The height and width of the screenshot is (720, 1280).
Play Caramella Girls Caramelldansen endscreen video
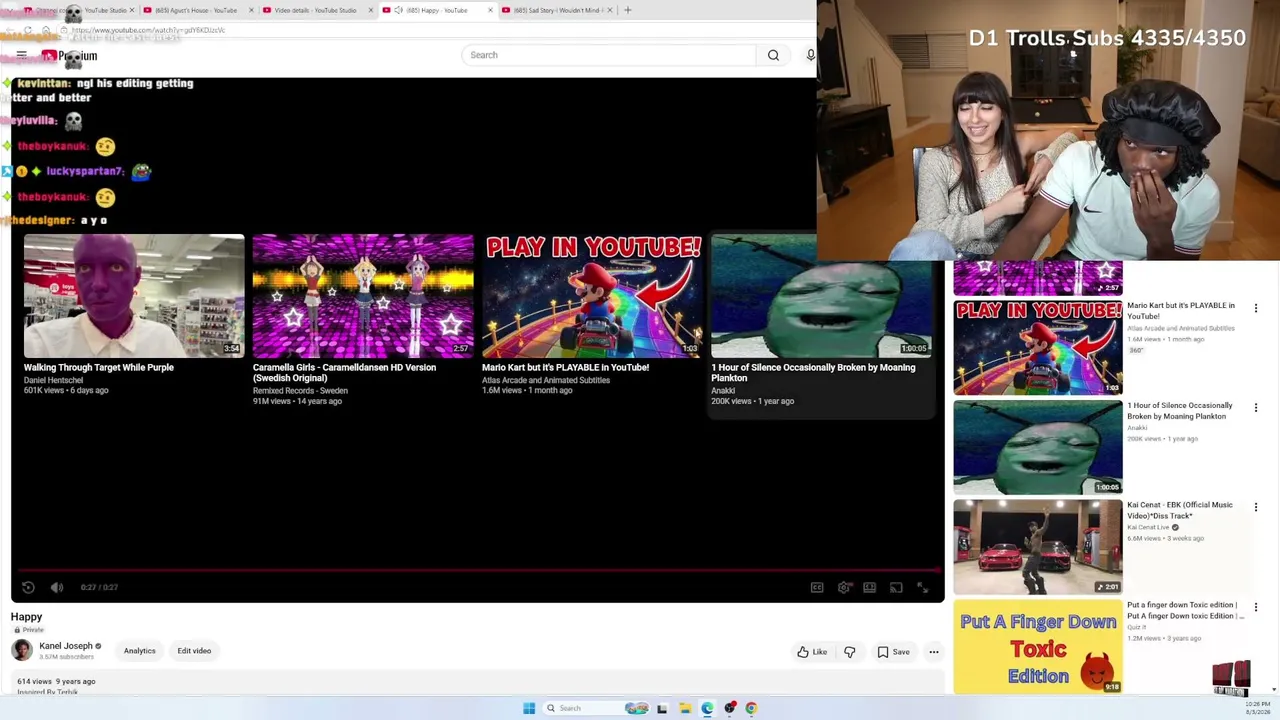[363, 296]
